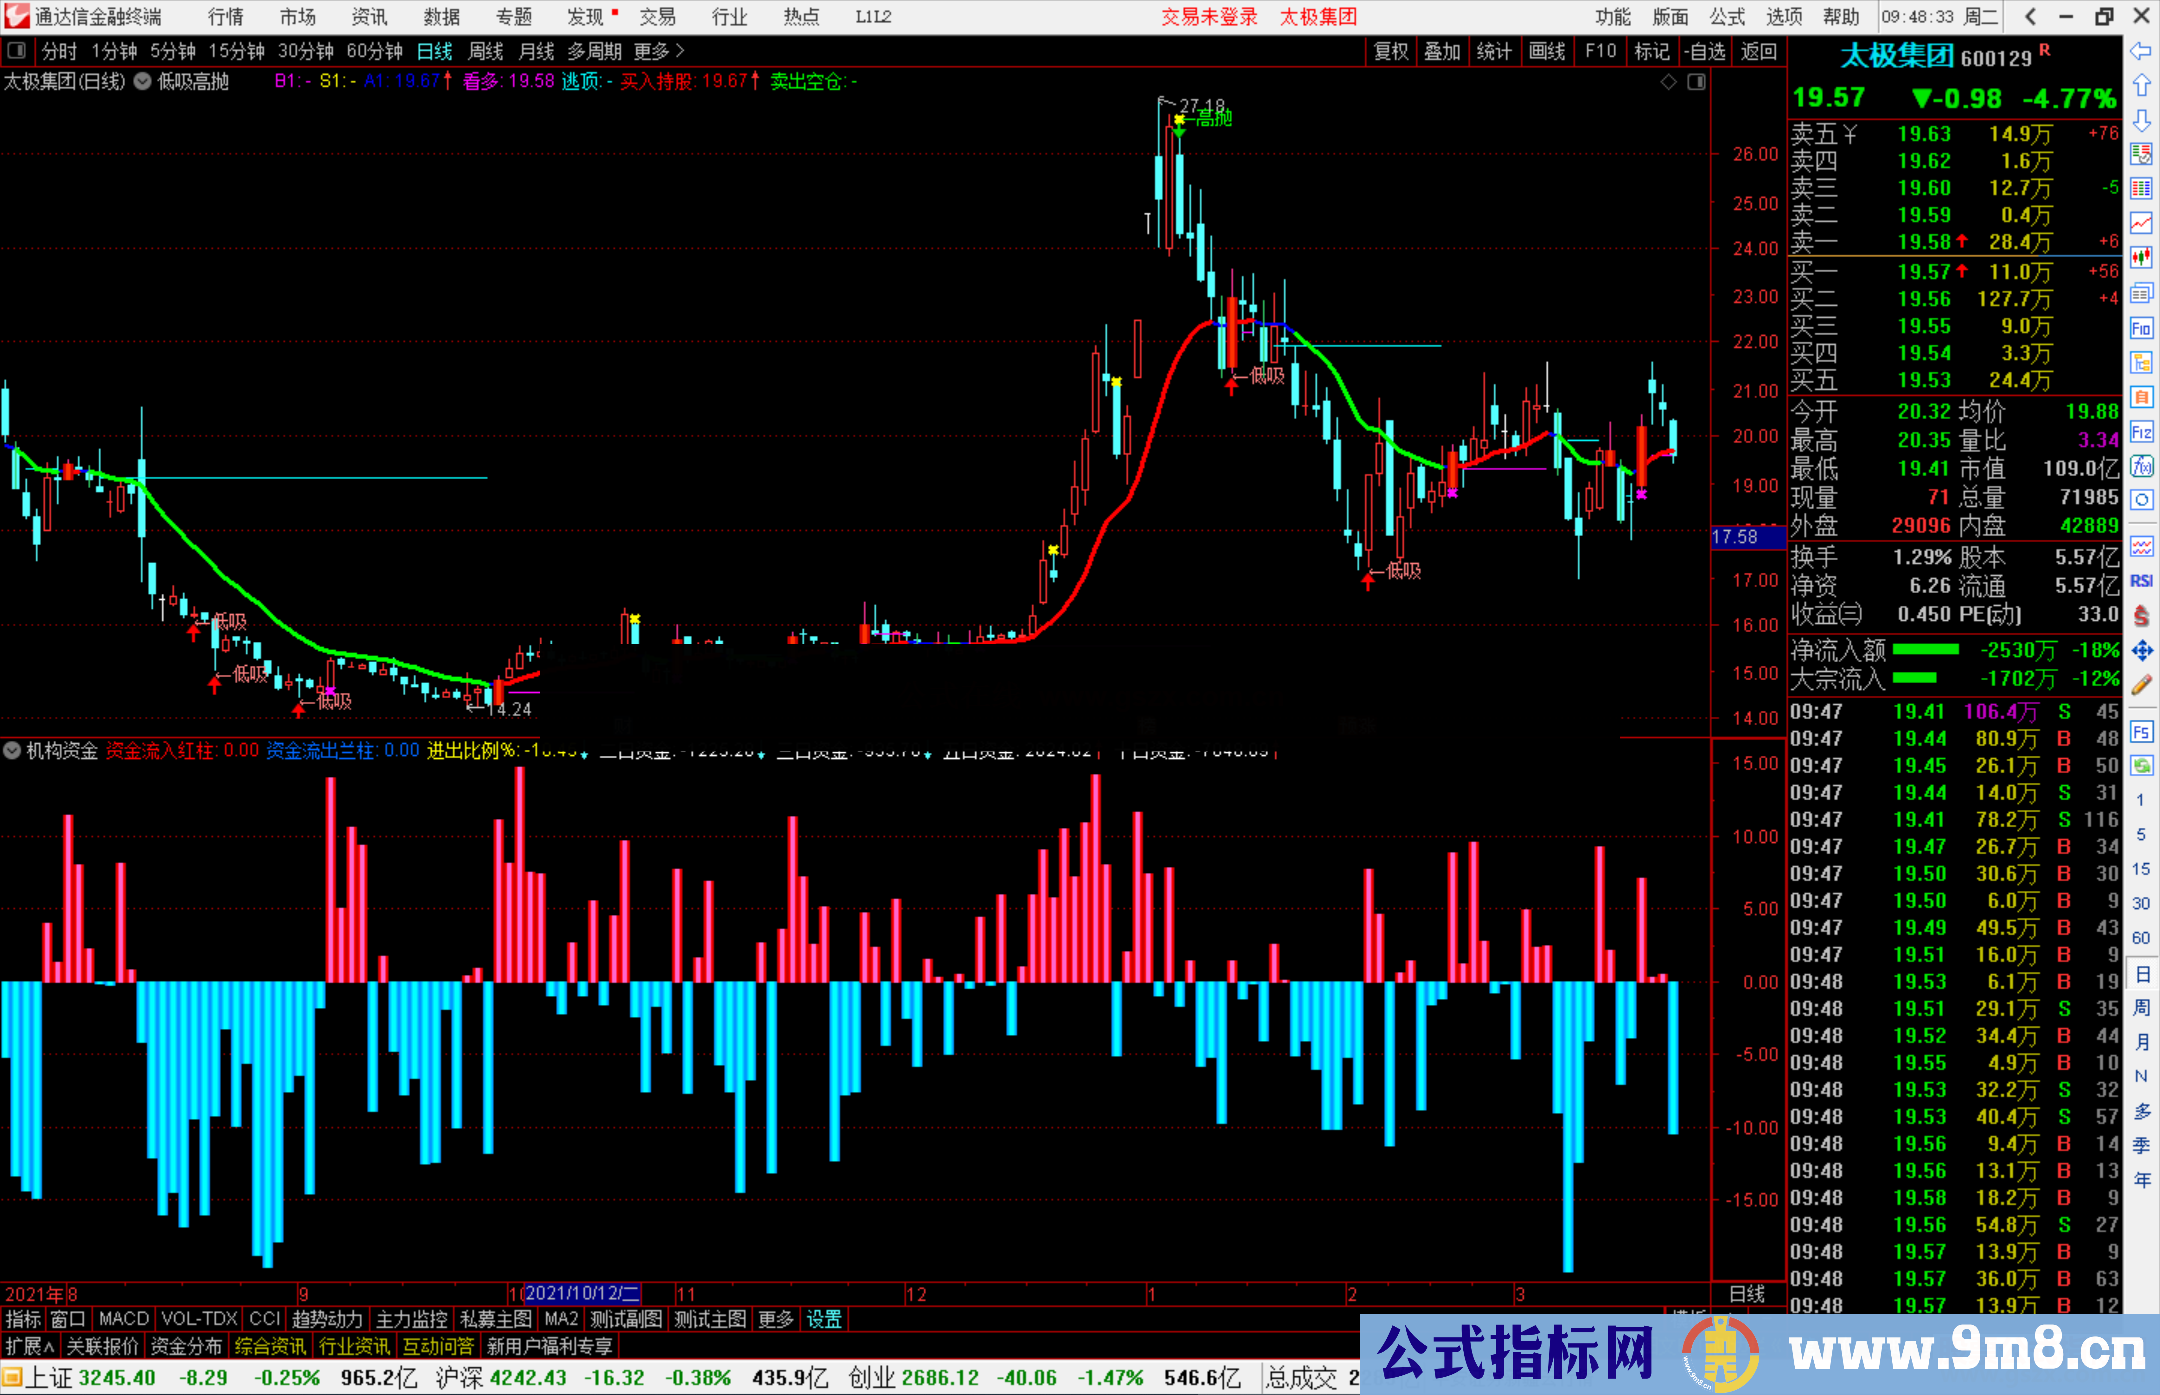Toggle the maximize pane icon on main chart
The height and width of the screenshot is (1395, 2160).
tap(1697, 82)
